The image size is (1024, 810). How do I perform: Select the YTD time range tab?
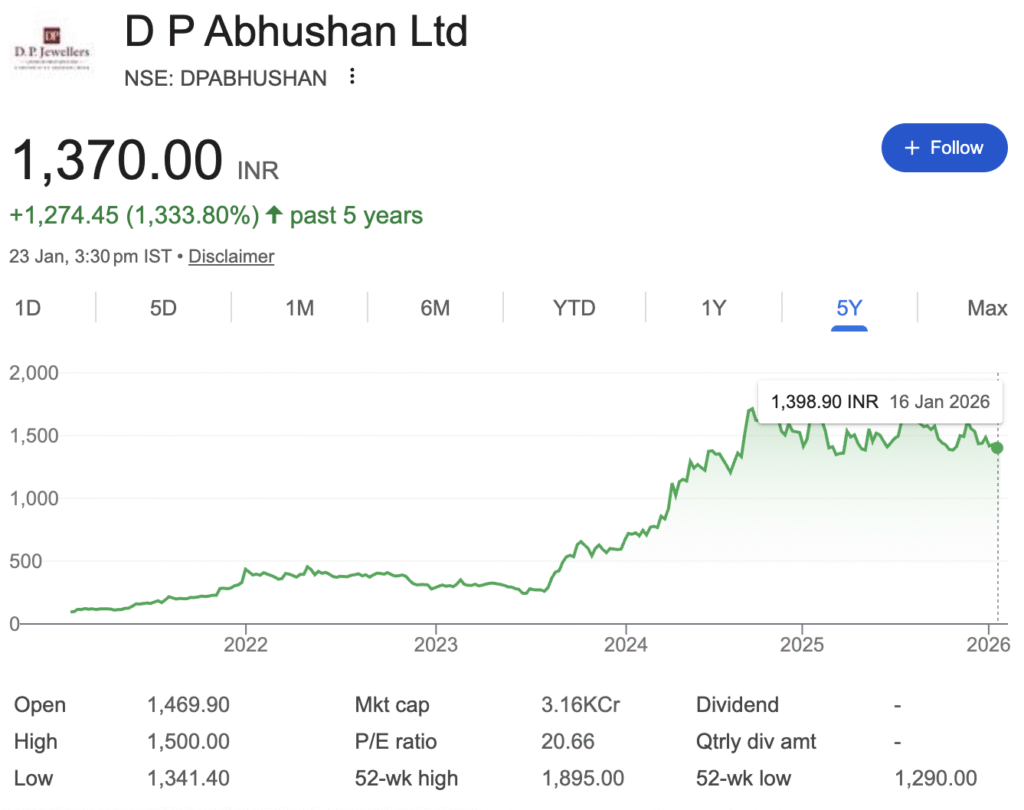click(574, 308)
